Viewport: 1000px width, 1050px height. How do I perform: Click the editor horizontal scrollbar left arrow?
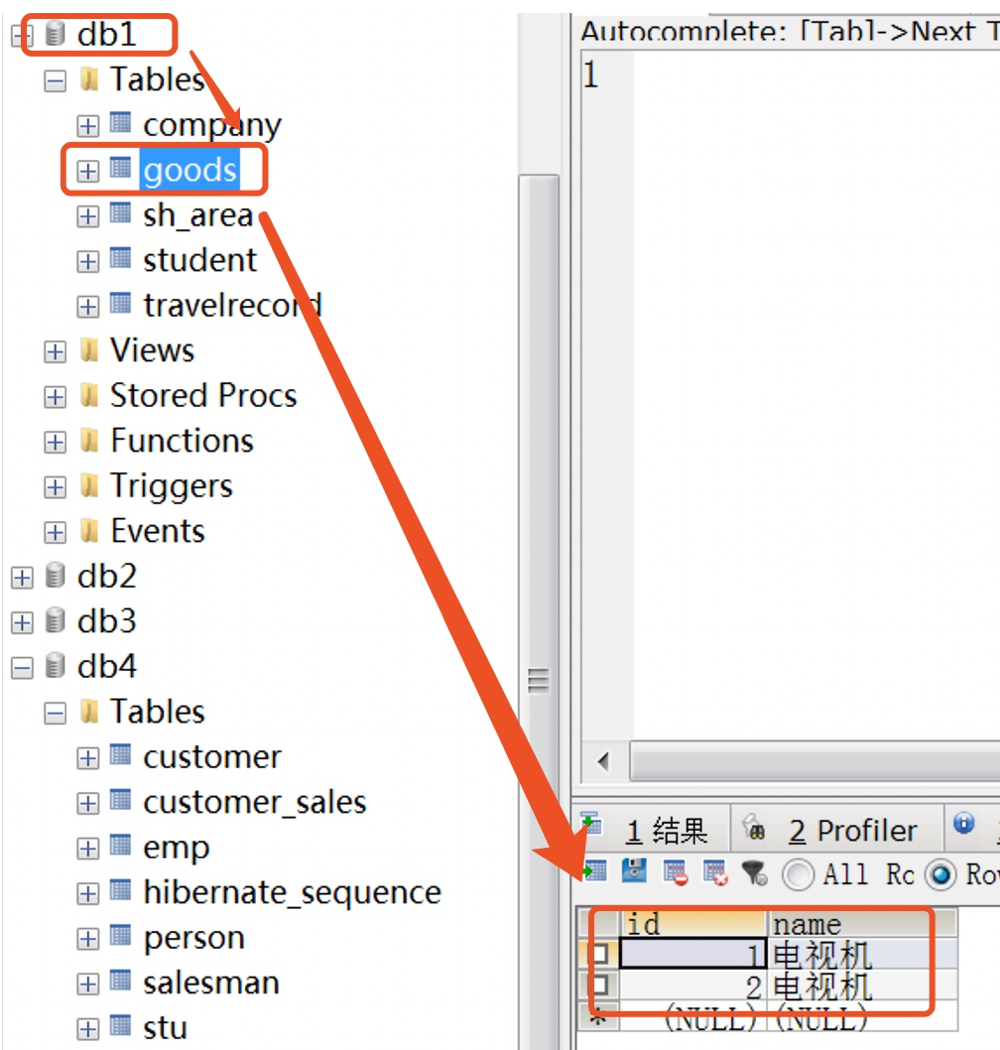(603, 761)
